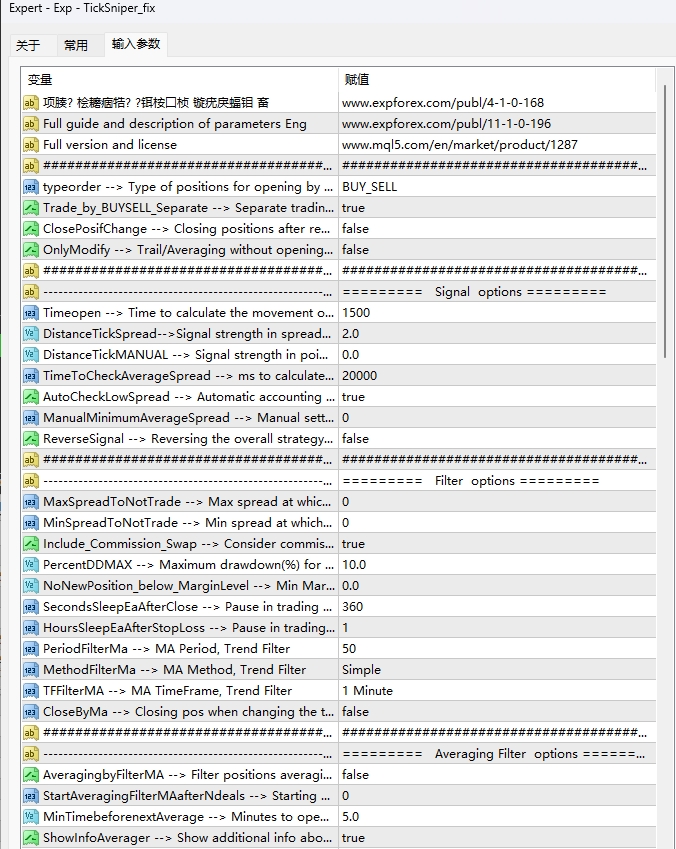Click the integer icon beside Timeopen
The image size is (676, 849).
click(31, 313)
